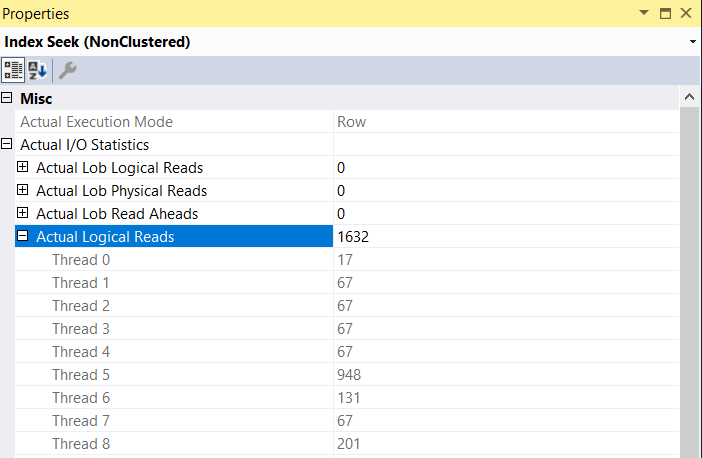The image size is (702, 458).
Task: Click the Categorized view icon
Action: coord(13,70)
